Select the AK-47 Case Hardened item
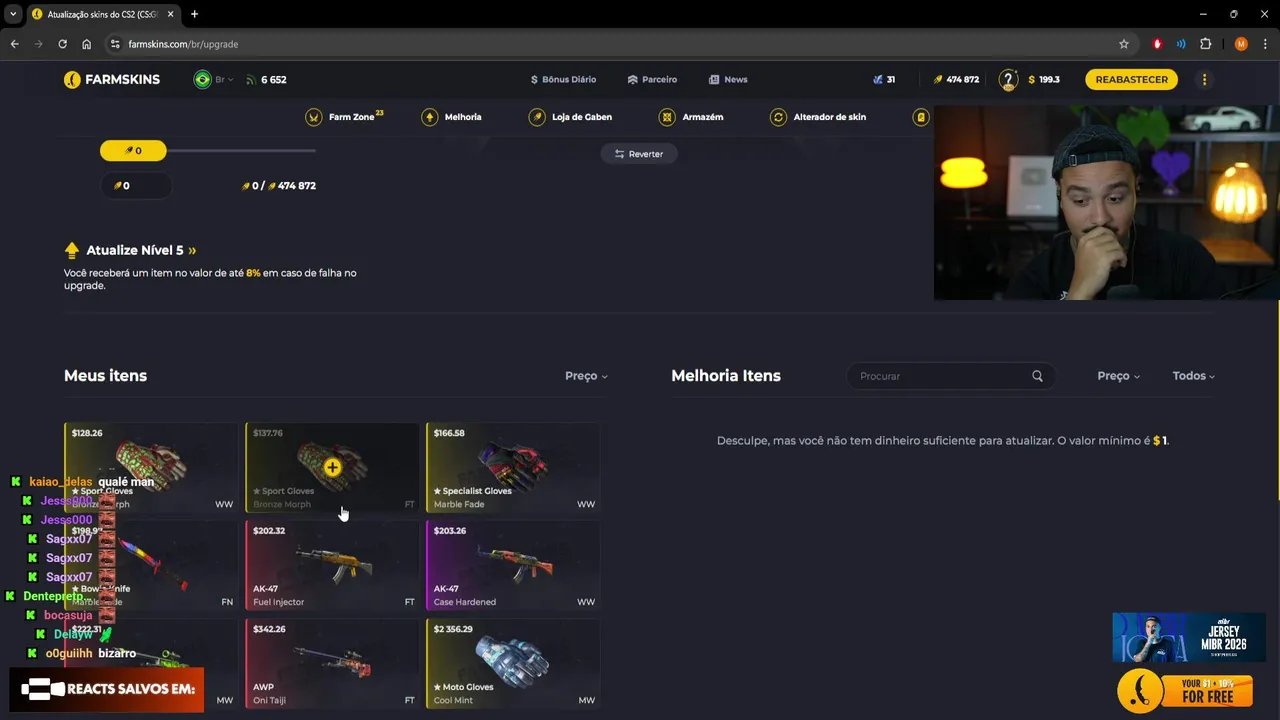Viewport: 1280px width, 720px height. click(x=513, y=565)
